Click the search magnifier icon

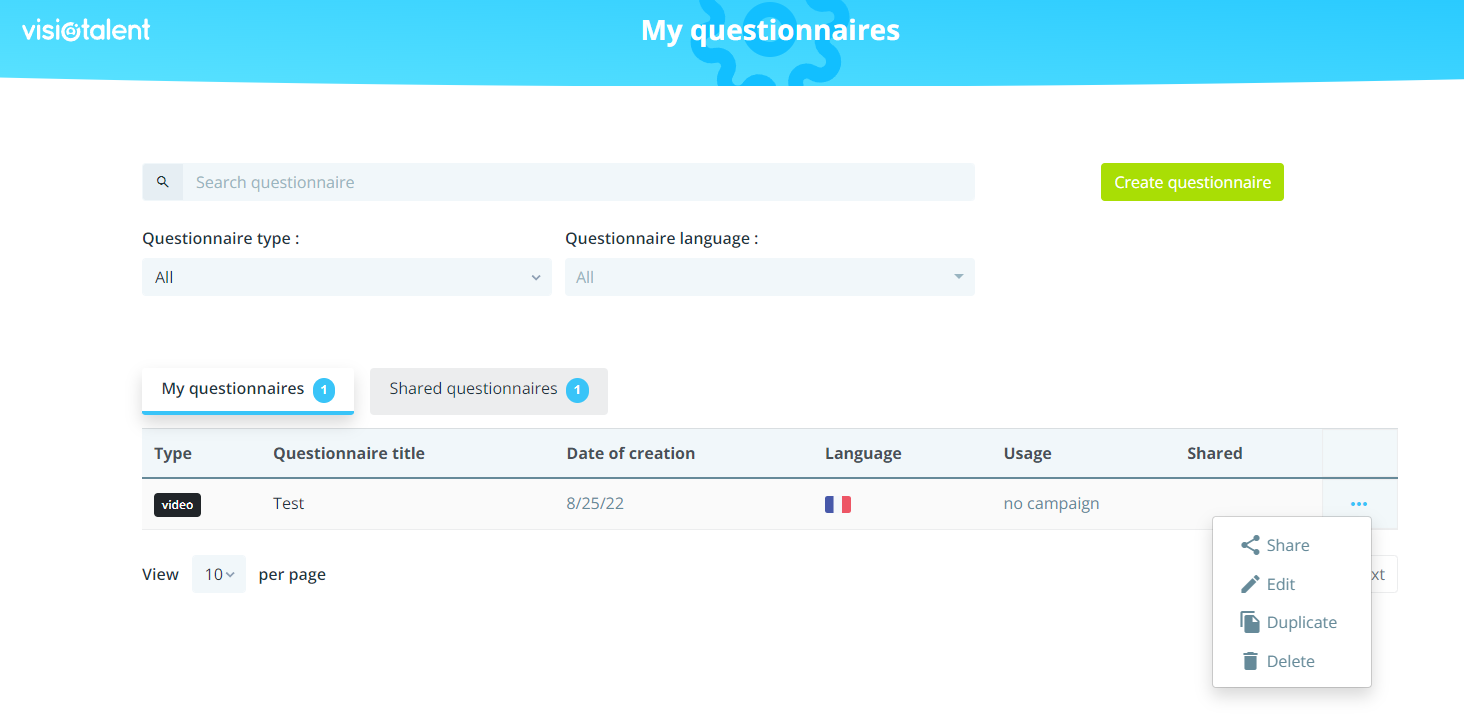(163, 182)
